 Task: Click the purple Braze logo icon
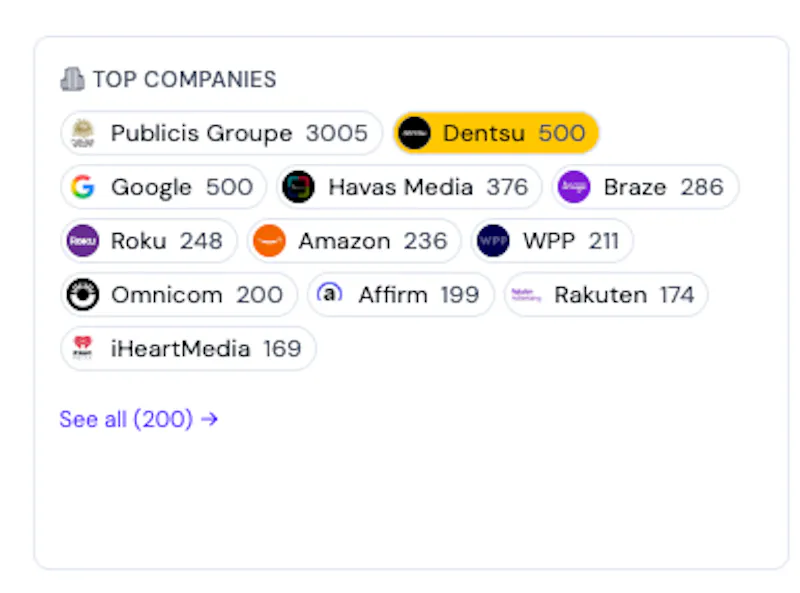(574, 187)
